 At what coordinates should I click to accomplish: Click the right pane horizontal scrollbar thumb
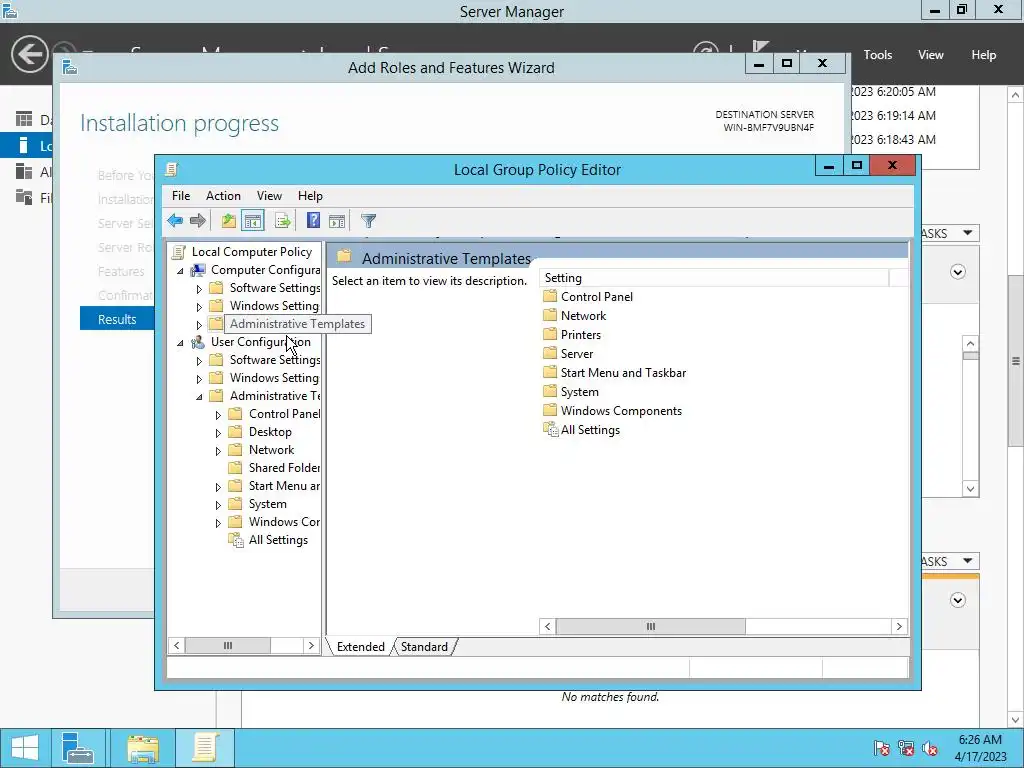pos(650,626)
